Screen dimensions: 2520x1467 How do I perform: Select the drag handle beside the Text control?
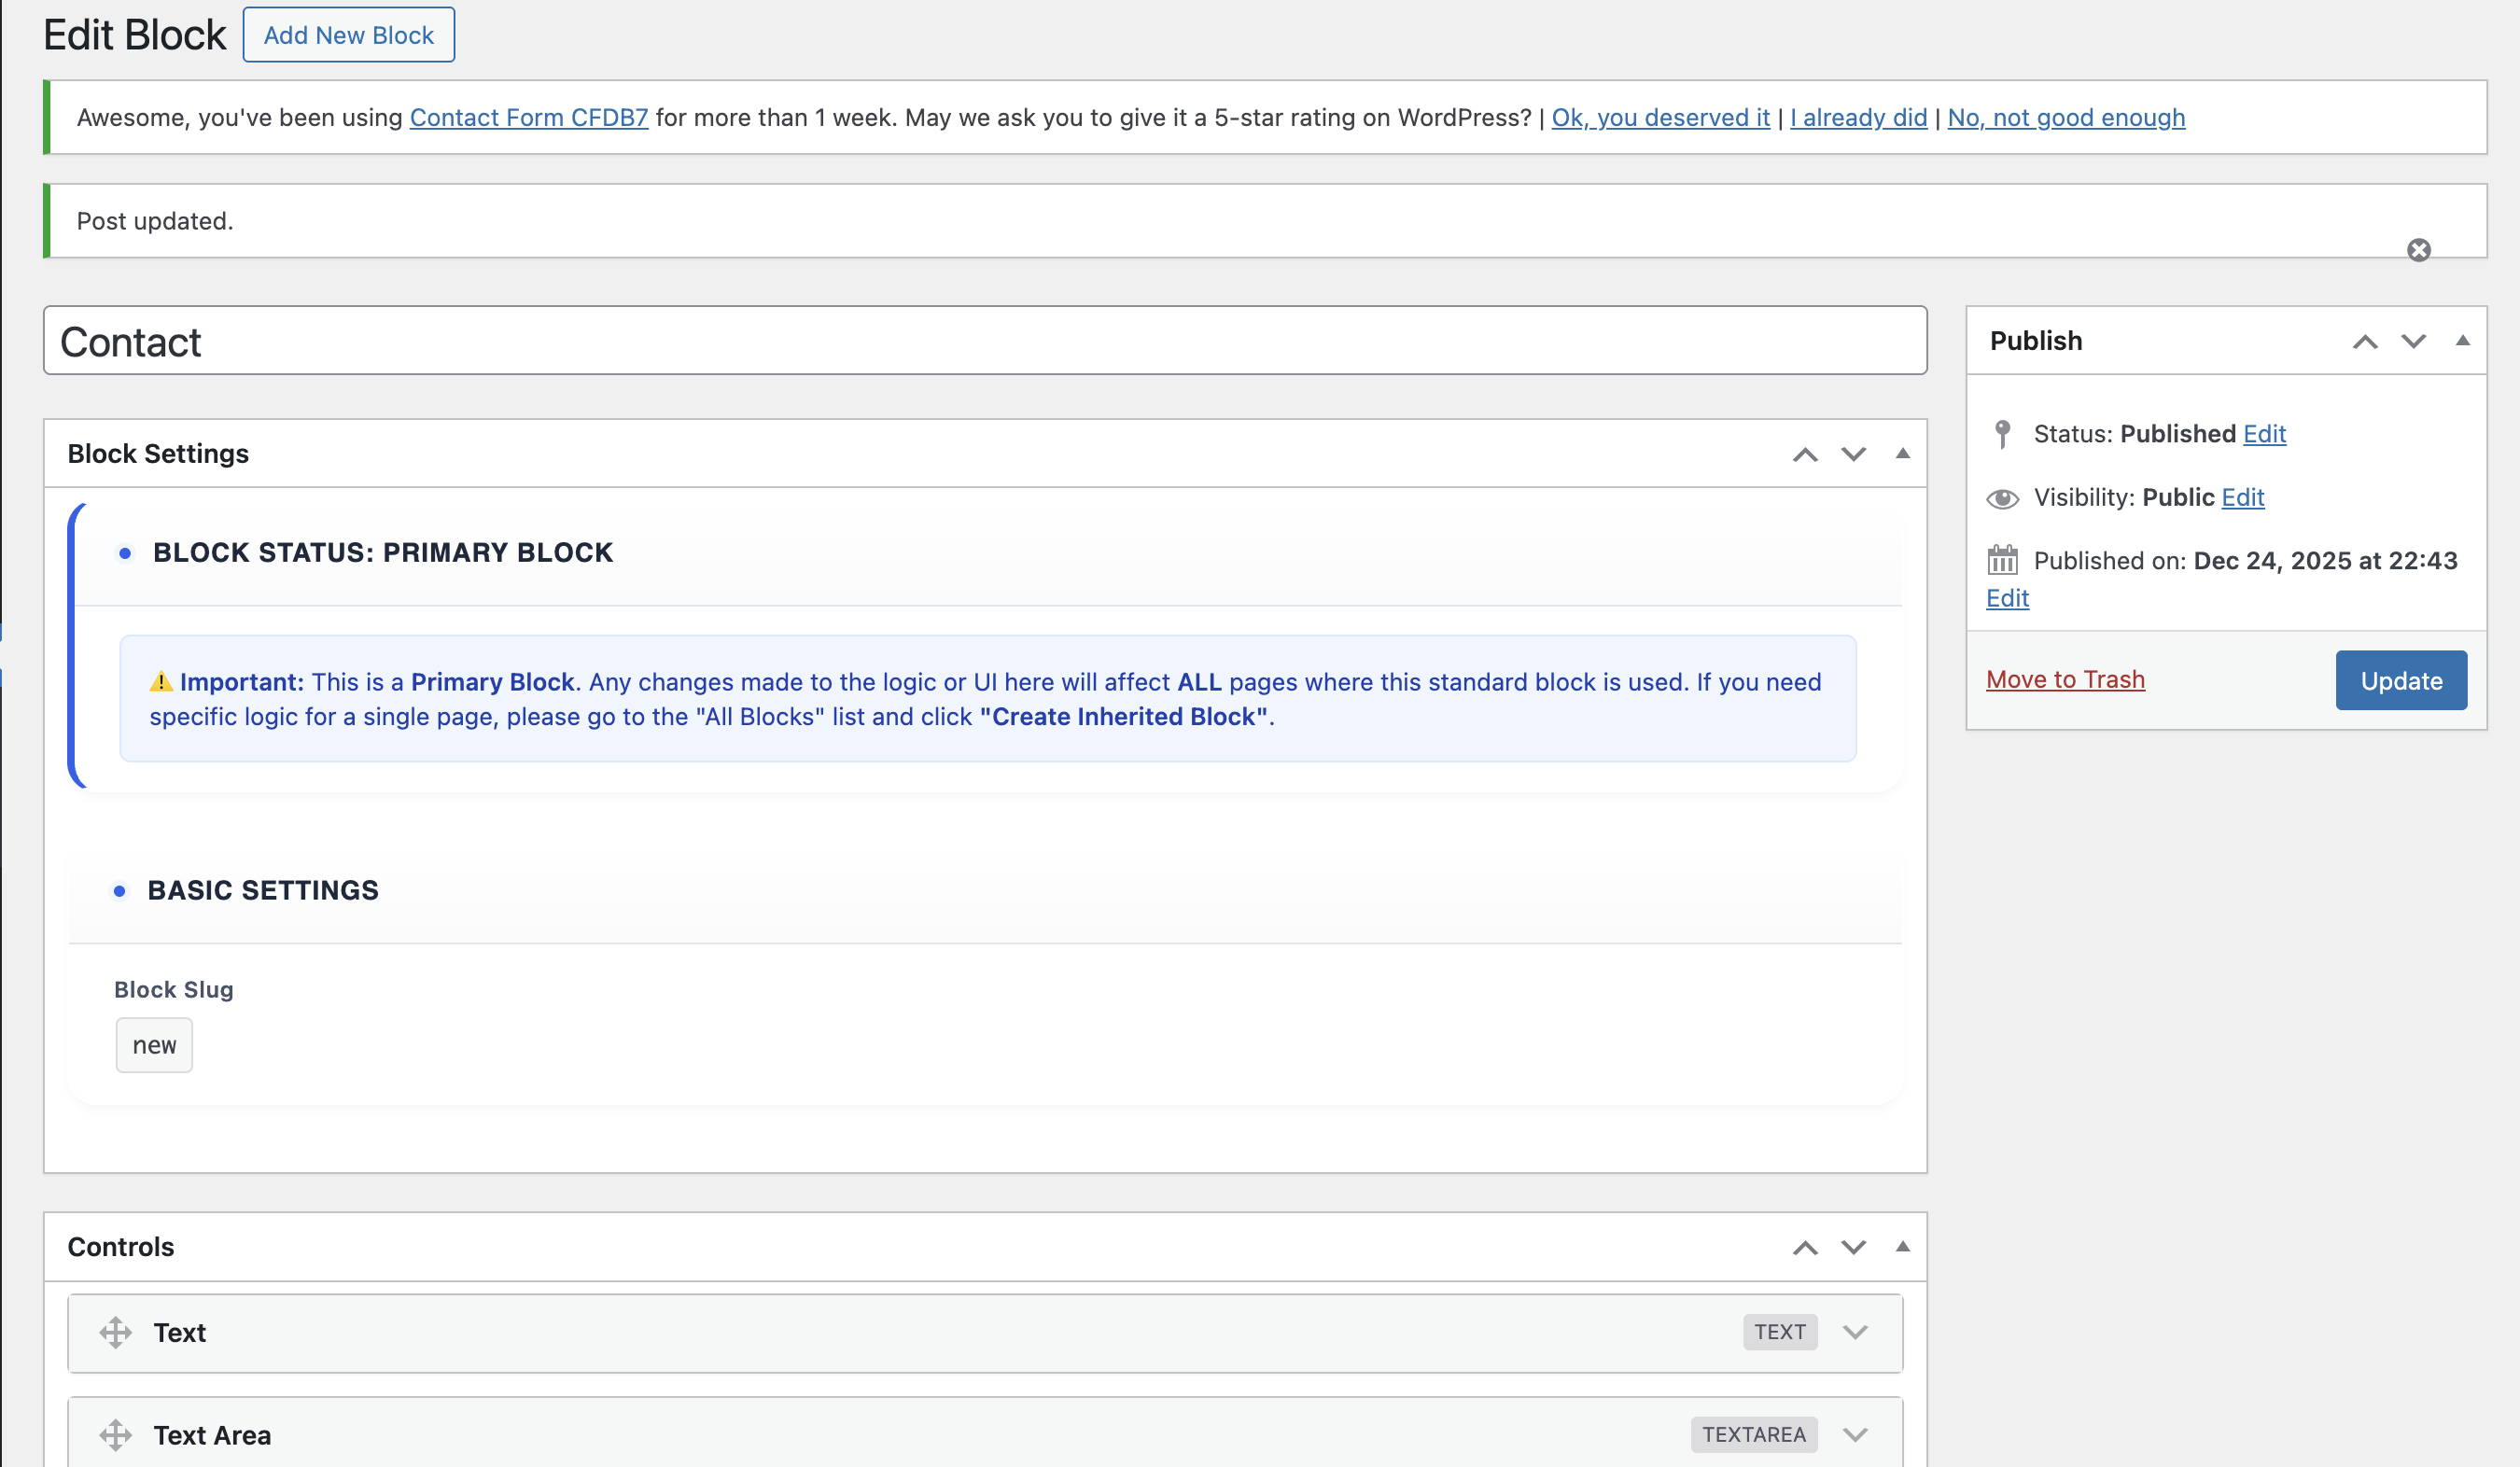coord(115,1332)
